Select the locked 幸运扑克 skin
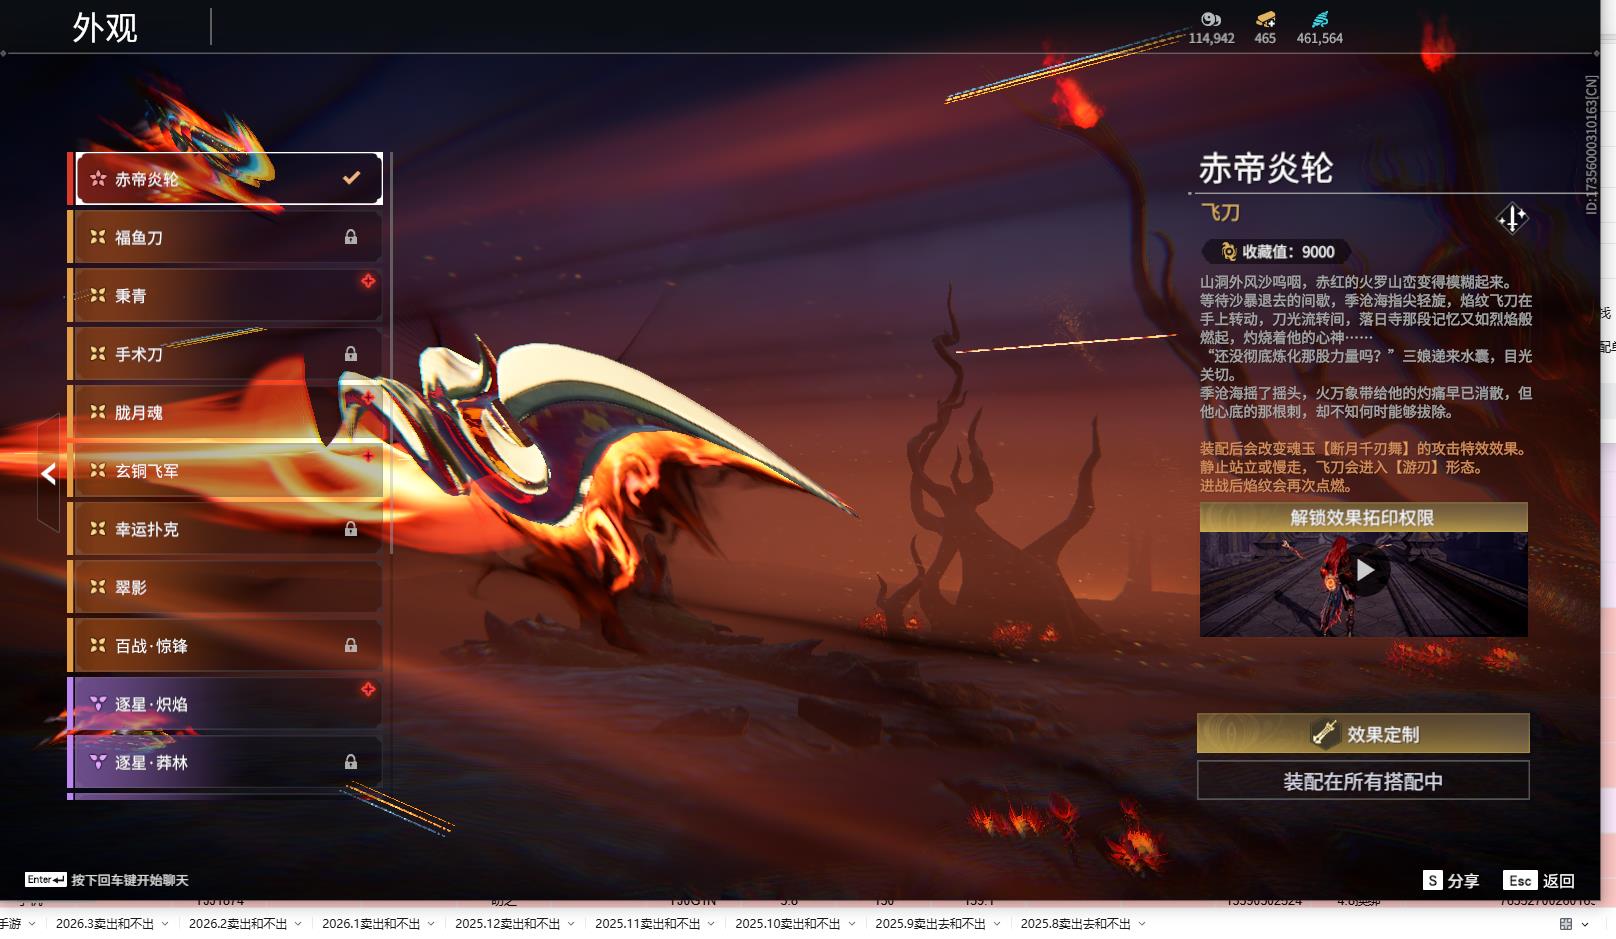This screenshot has height=939, width=1616. click(x=229, y=529)
